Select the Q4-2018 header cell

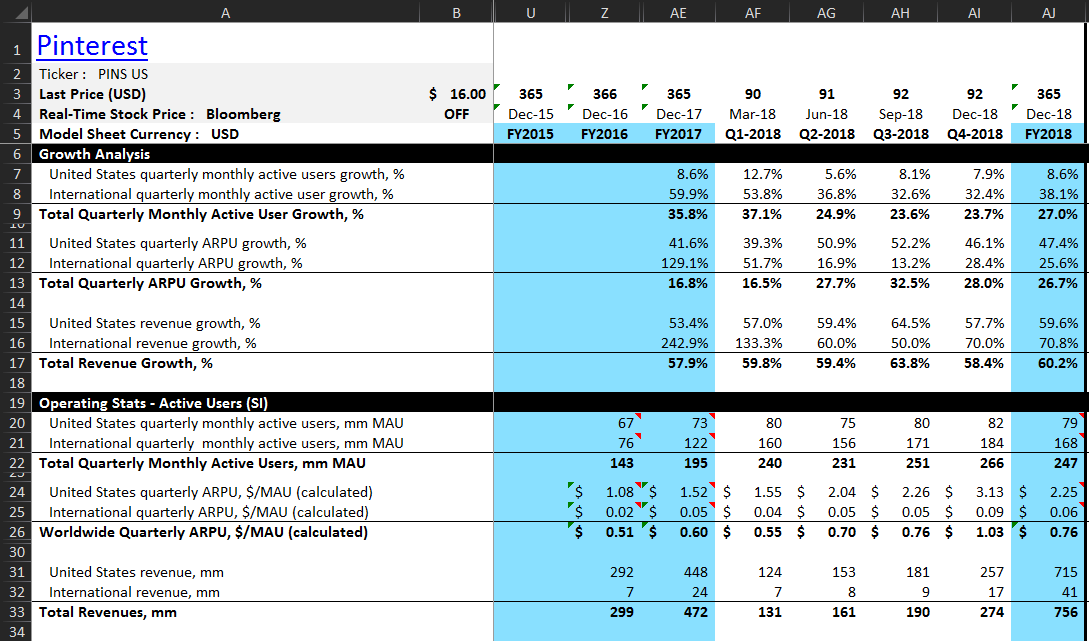[974, 134]
